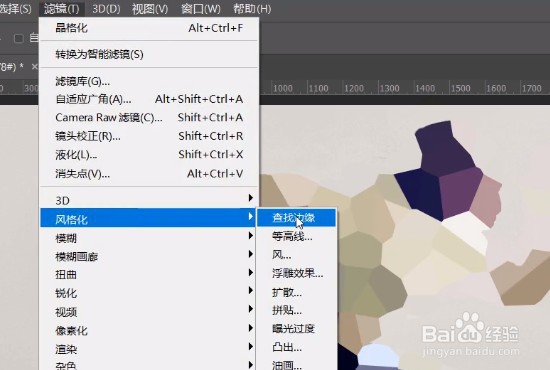
Task: Apply the 查找边缘 filter
Action: click(297, 218)
